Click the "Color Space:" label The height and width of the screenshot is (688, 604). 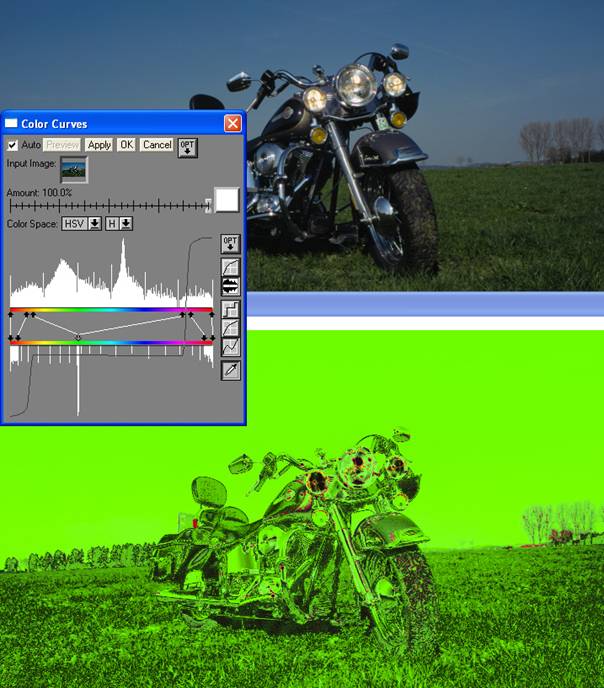pyautogui.click(x=32, y=224)
